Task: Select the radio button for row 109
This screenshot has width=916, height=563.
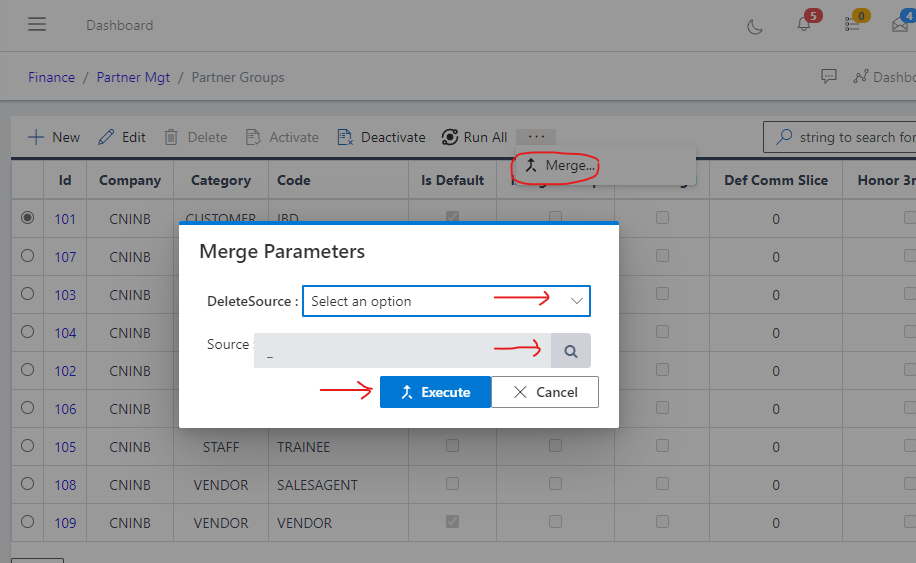Action: 27,522
